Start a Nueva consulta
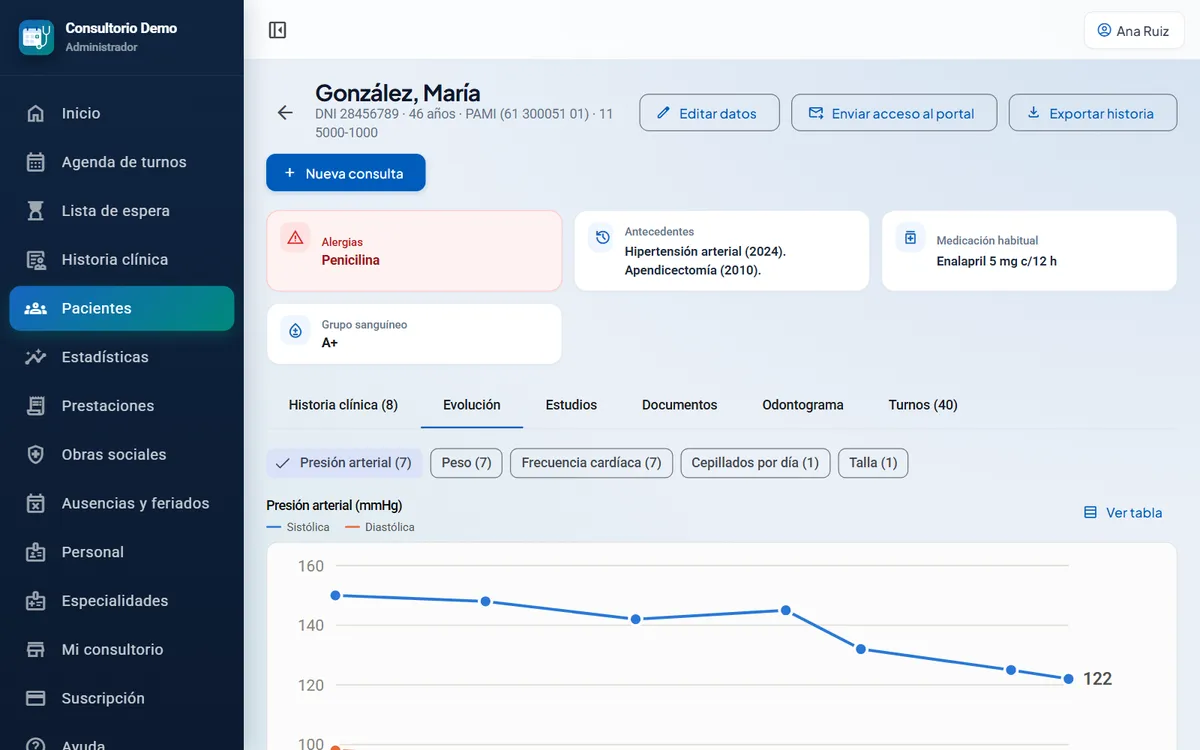 (346, 173)
